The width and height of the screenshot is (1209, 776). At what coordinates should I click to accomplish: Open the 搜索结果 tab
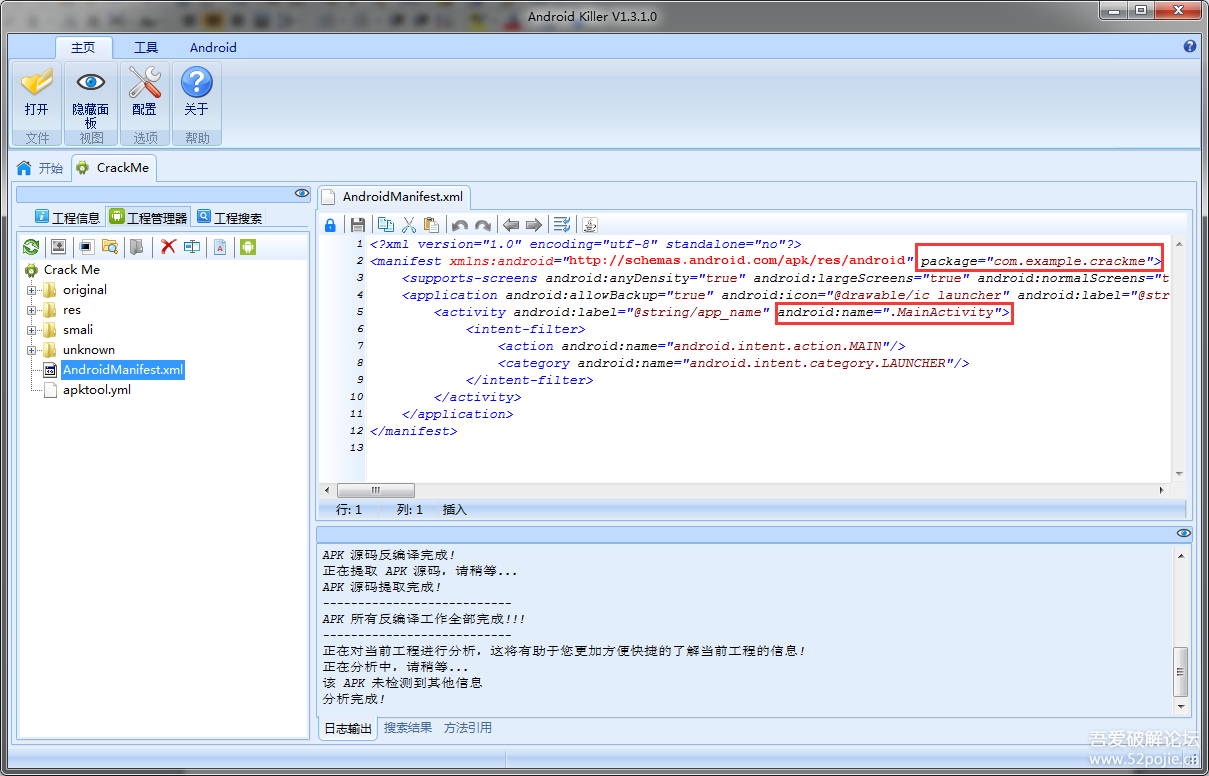pyautogui.click(x=408, y=728)
